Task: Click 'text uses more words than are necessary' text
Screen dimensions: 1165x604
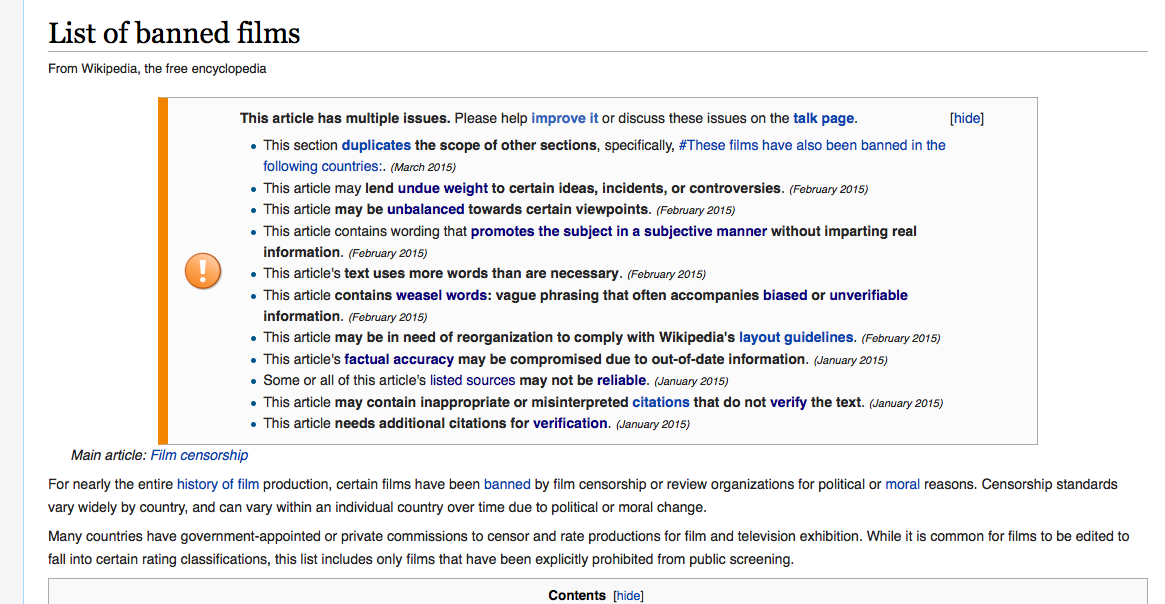Action: 481,273
